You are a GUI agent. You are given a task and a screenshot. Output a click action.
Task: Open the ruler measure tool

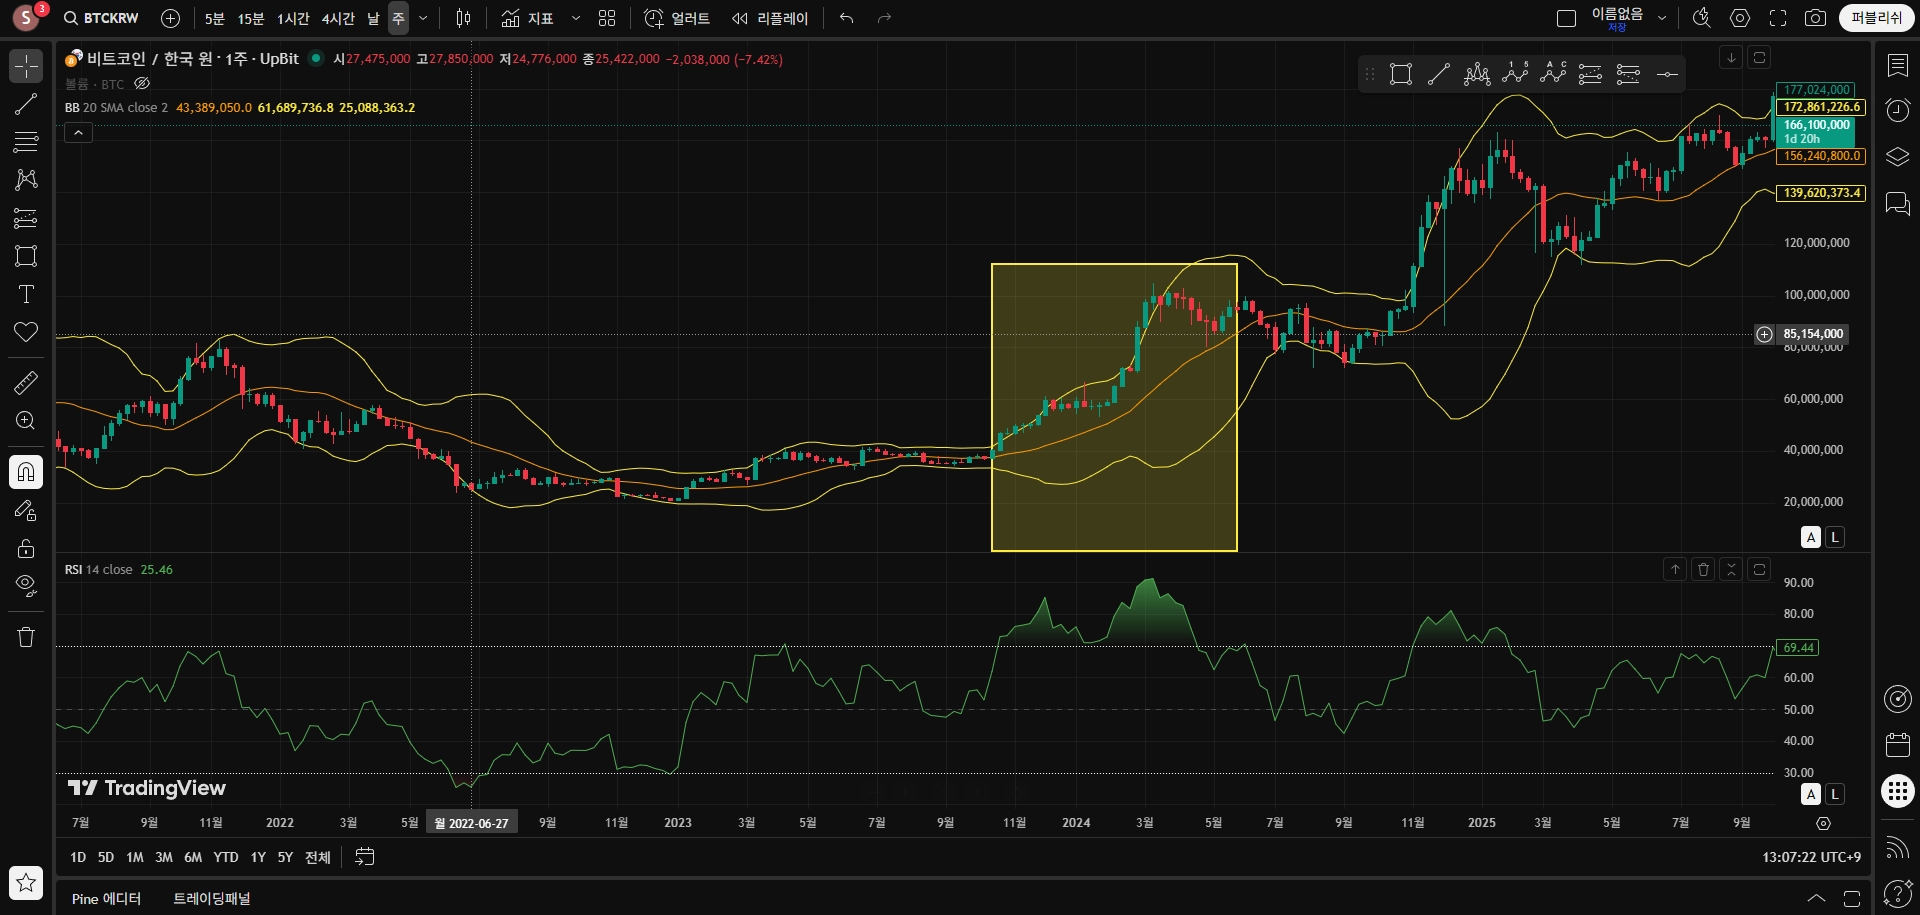[26, 382]
